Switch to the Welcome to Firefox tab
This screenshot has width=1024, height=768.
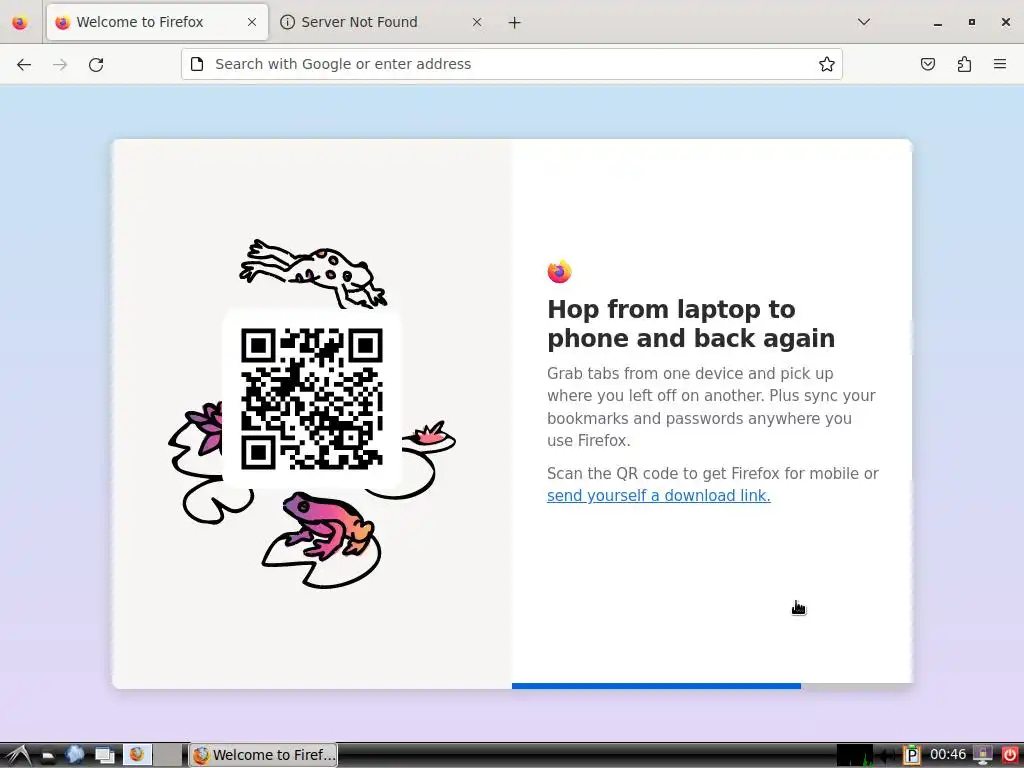tap(157, 22)
